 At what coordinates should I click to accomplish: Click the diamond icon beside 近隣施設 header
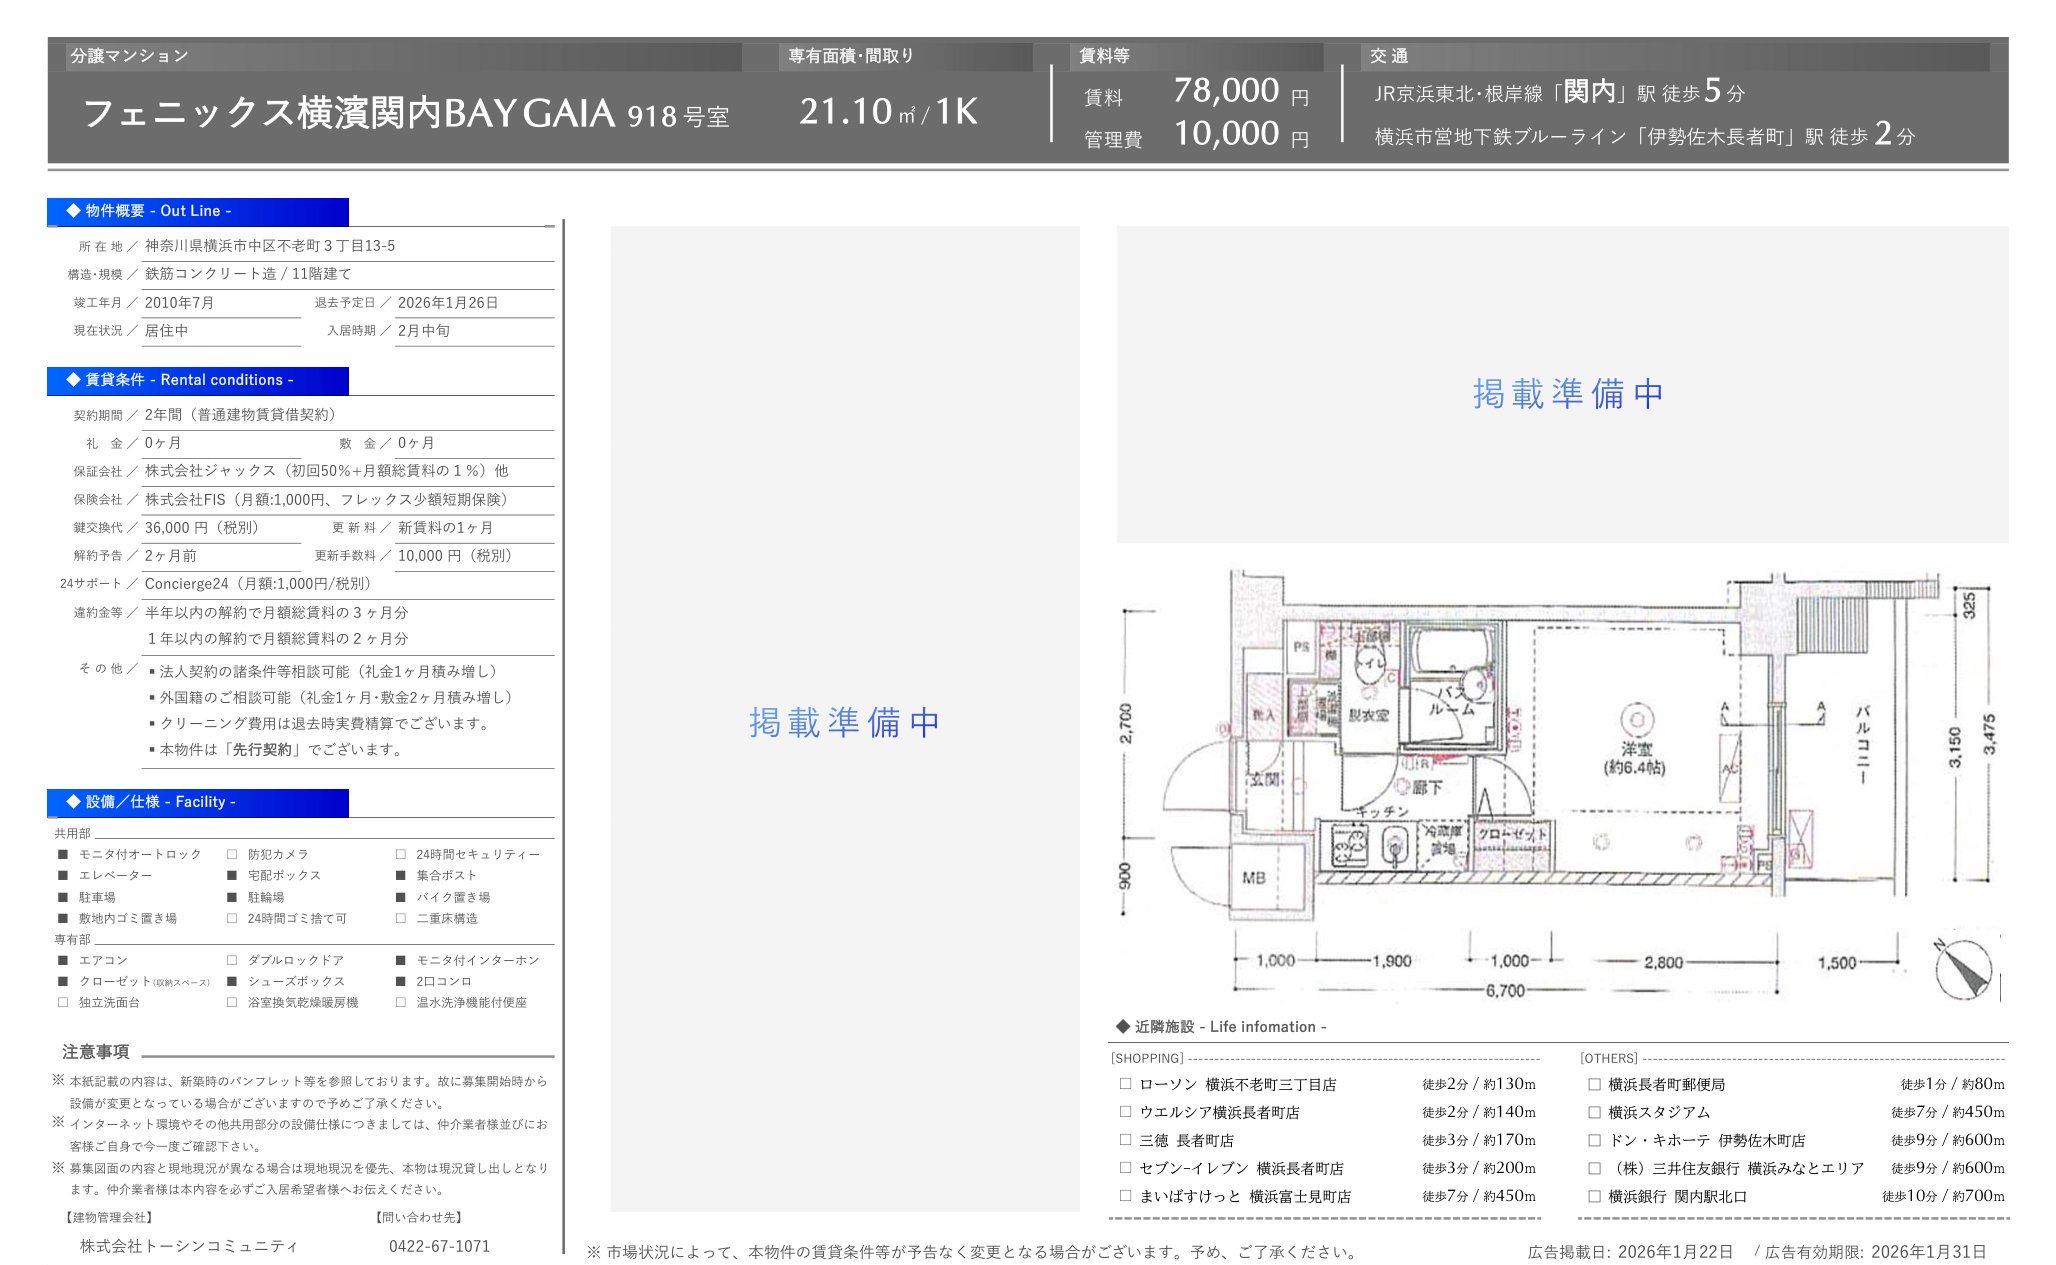(x=1123, y=1027)
